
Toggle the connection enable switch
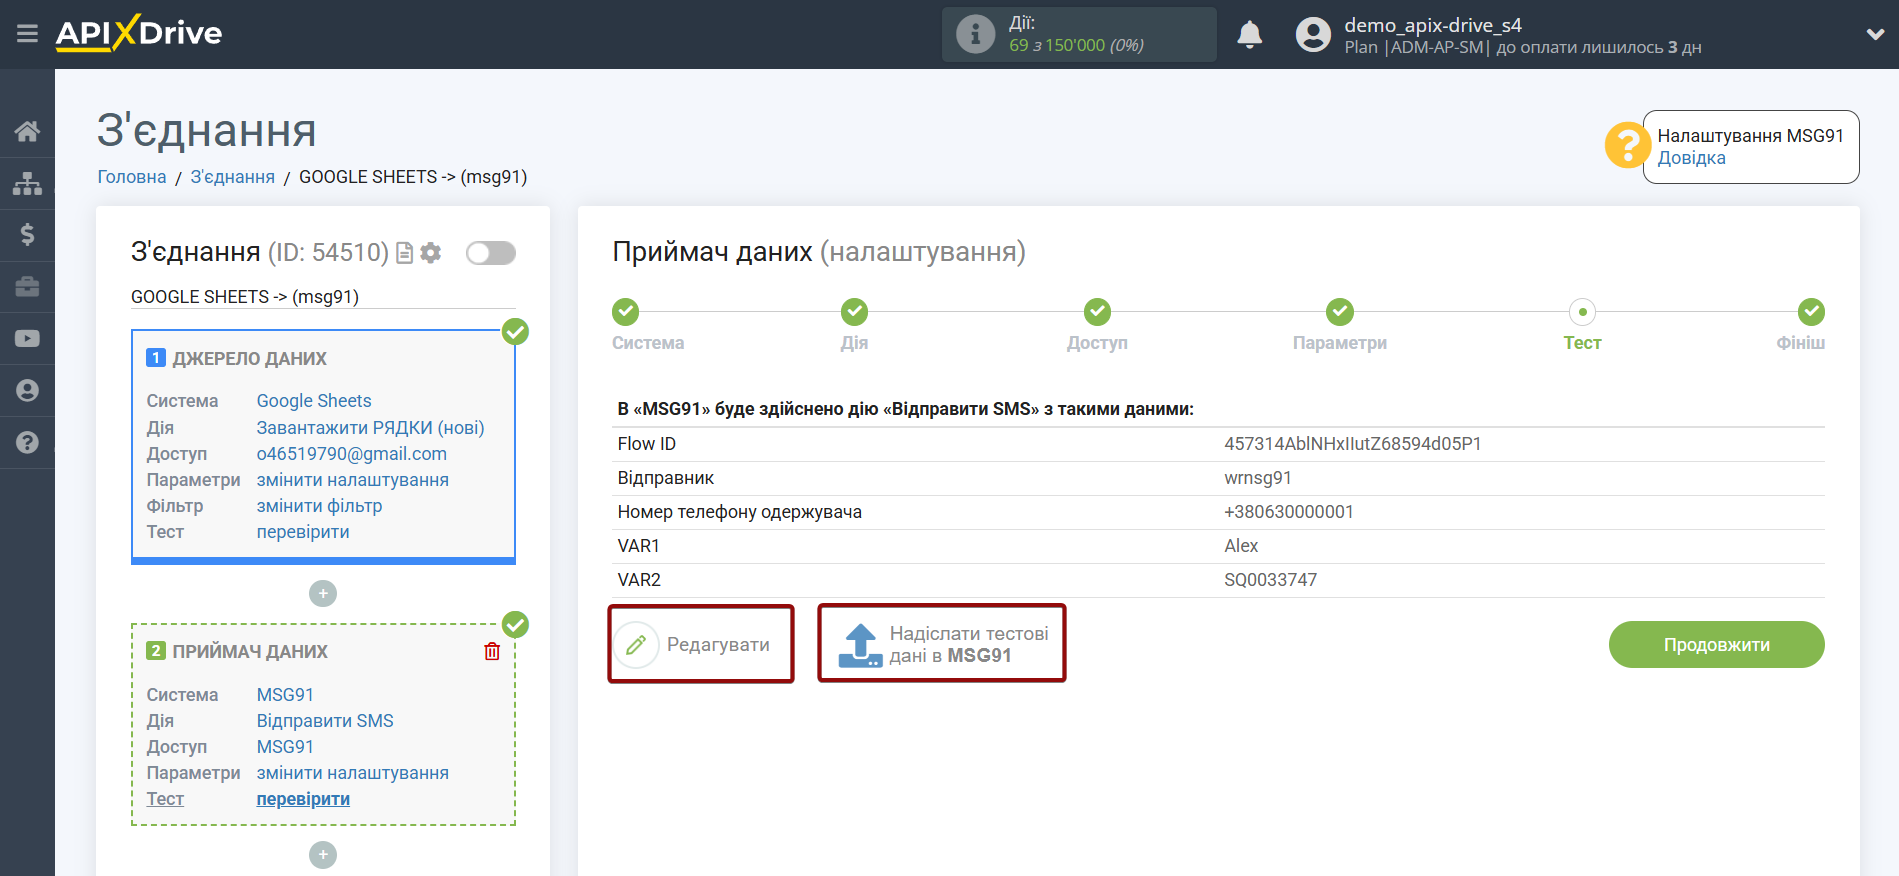491,253
